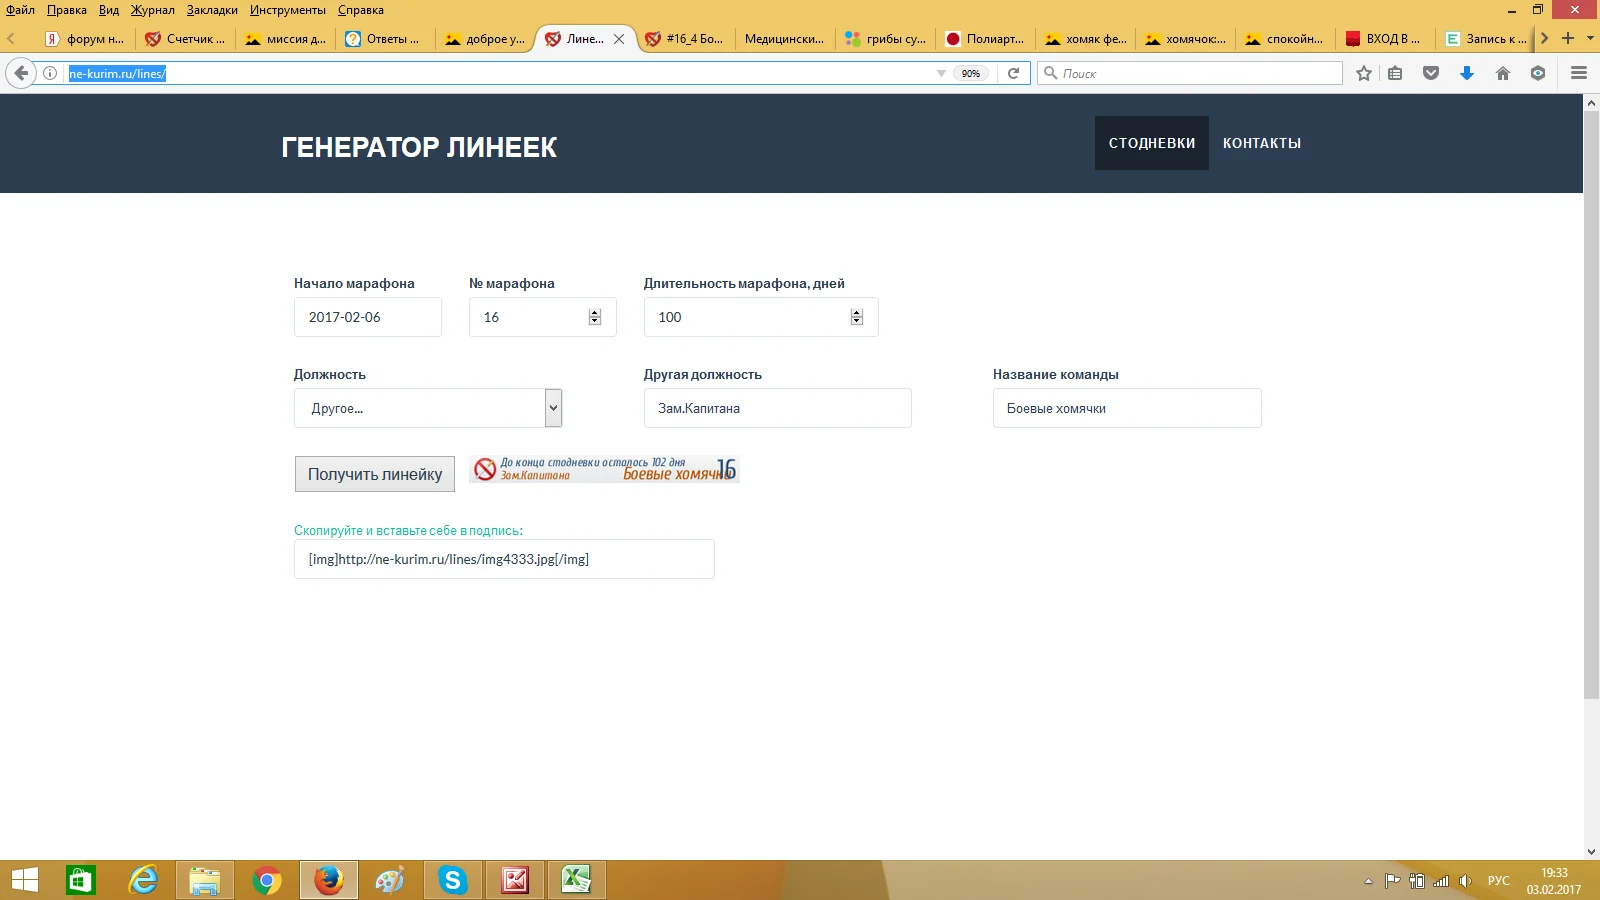Viewport: 1600px width, 900px height.
Task: Show hidden system tray icons
Action: tap(1368, 881)
